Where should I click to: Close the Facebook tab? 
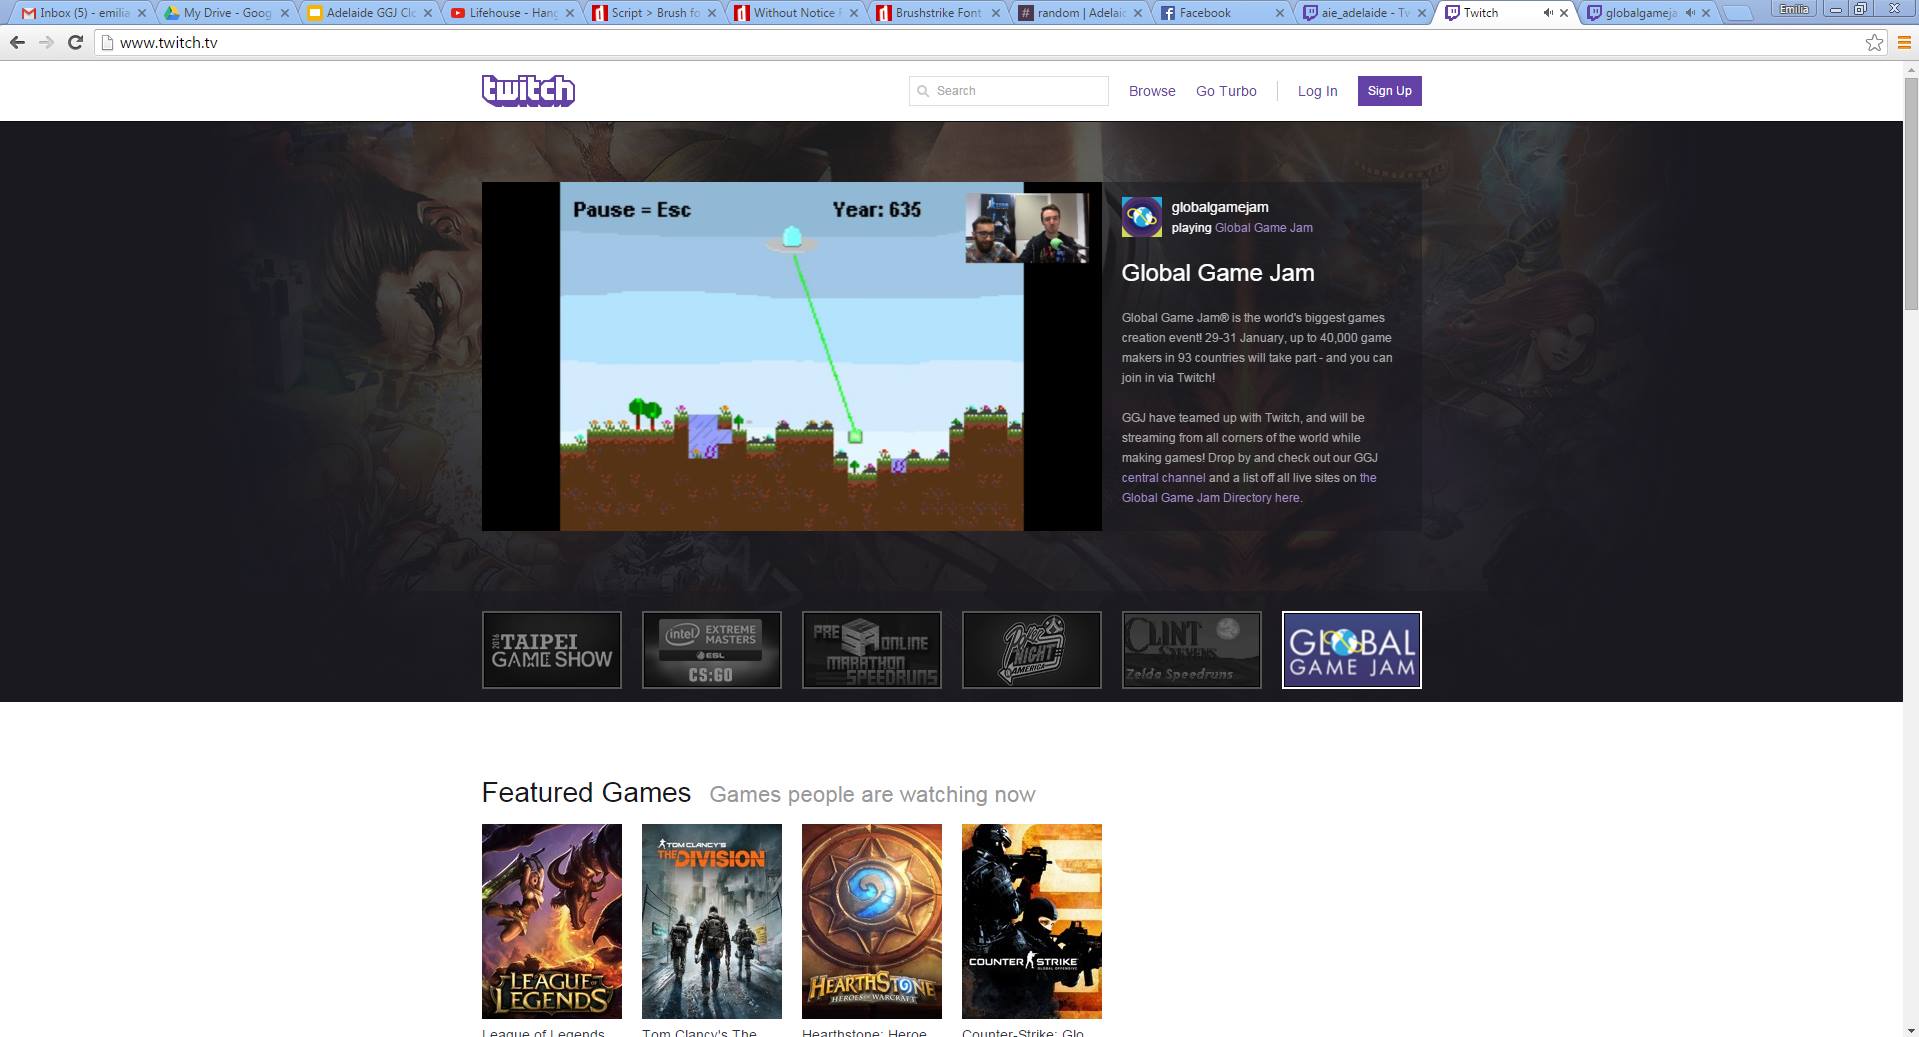coord(1281,13)
